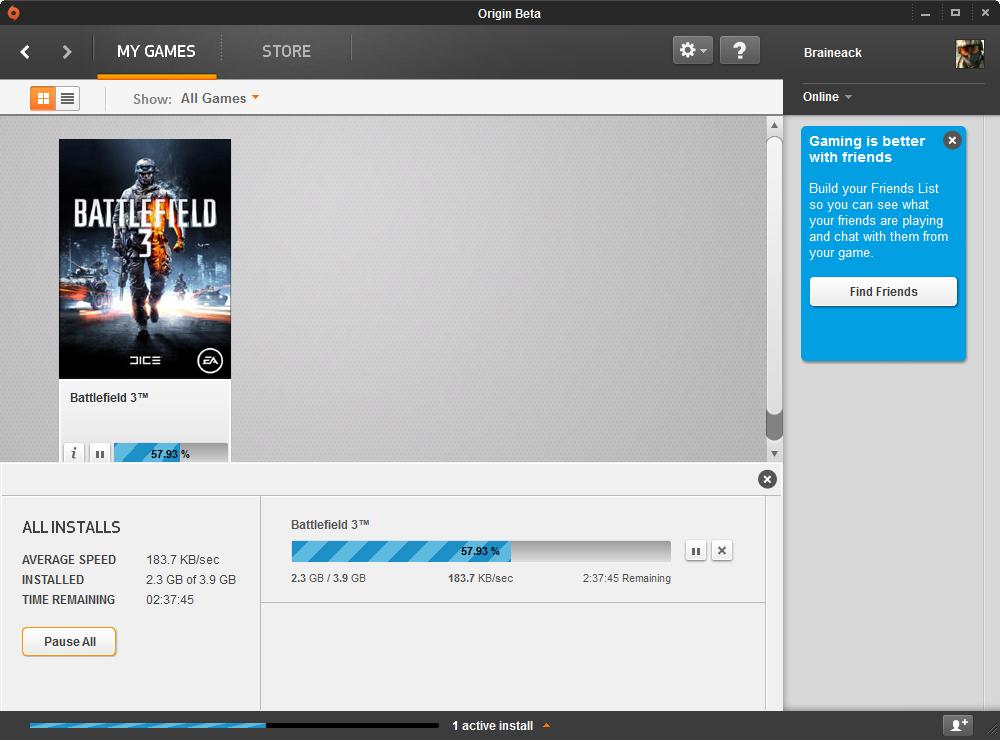Click the games list scrollbar up arrow
This screenshot has height=740, width=1000.
tap(774, 125)
